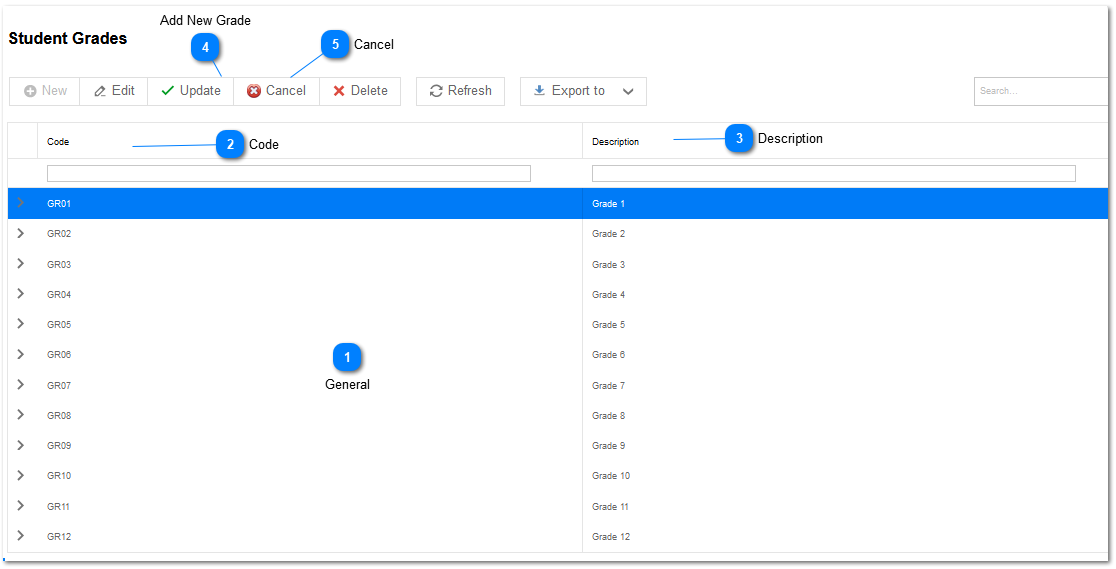Expand the GR01 row details
The image size is (1116, 569).
coord(21,203)
